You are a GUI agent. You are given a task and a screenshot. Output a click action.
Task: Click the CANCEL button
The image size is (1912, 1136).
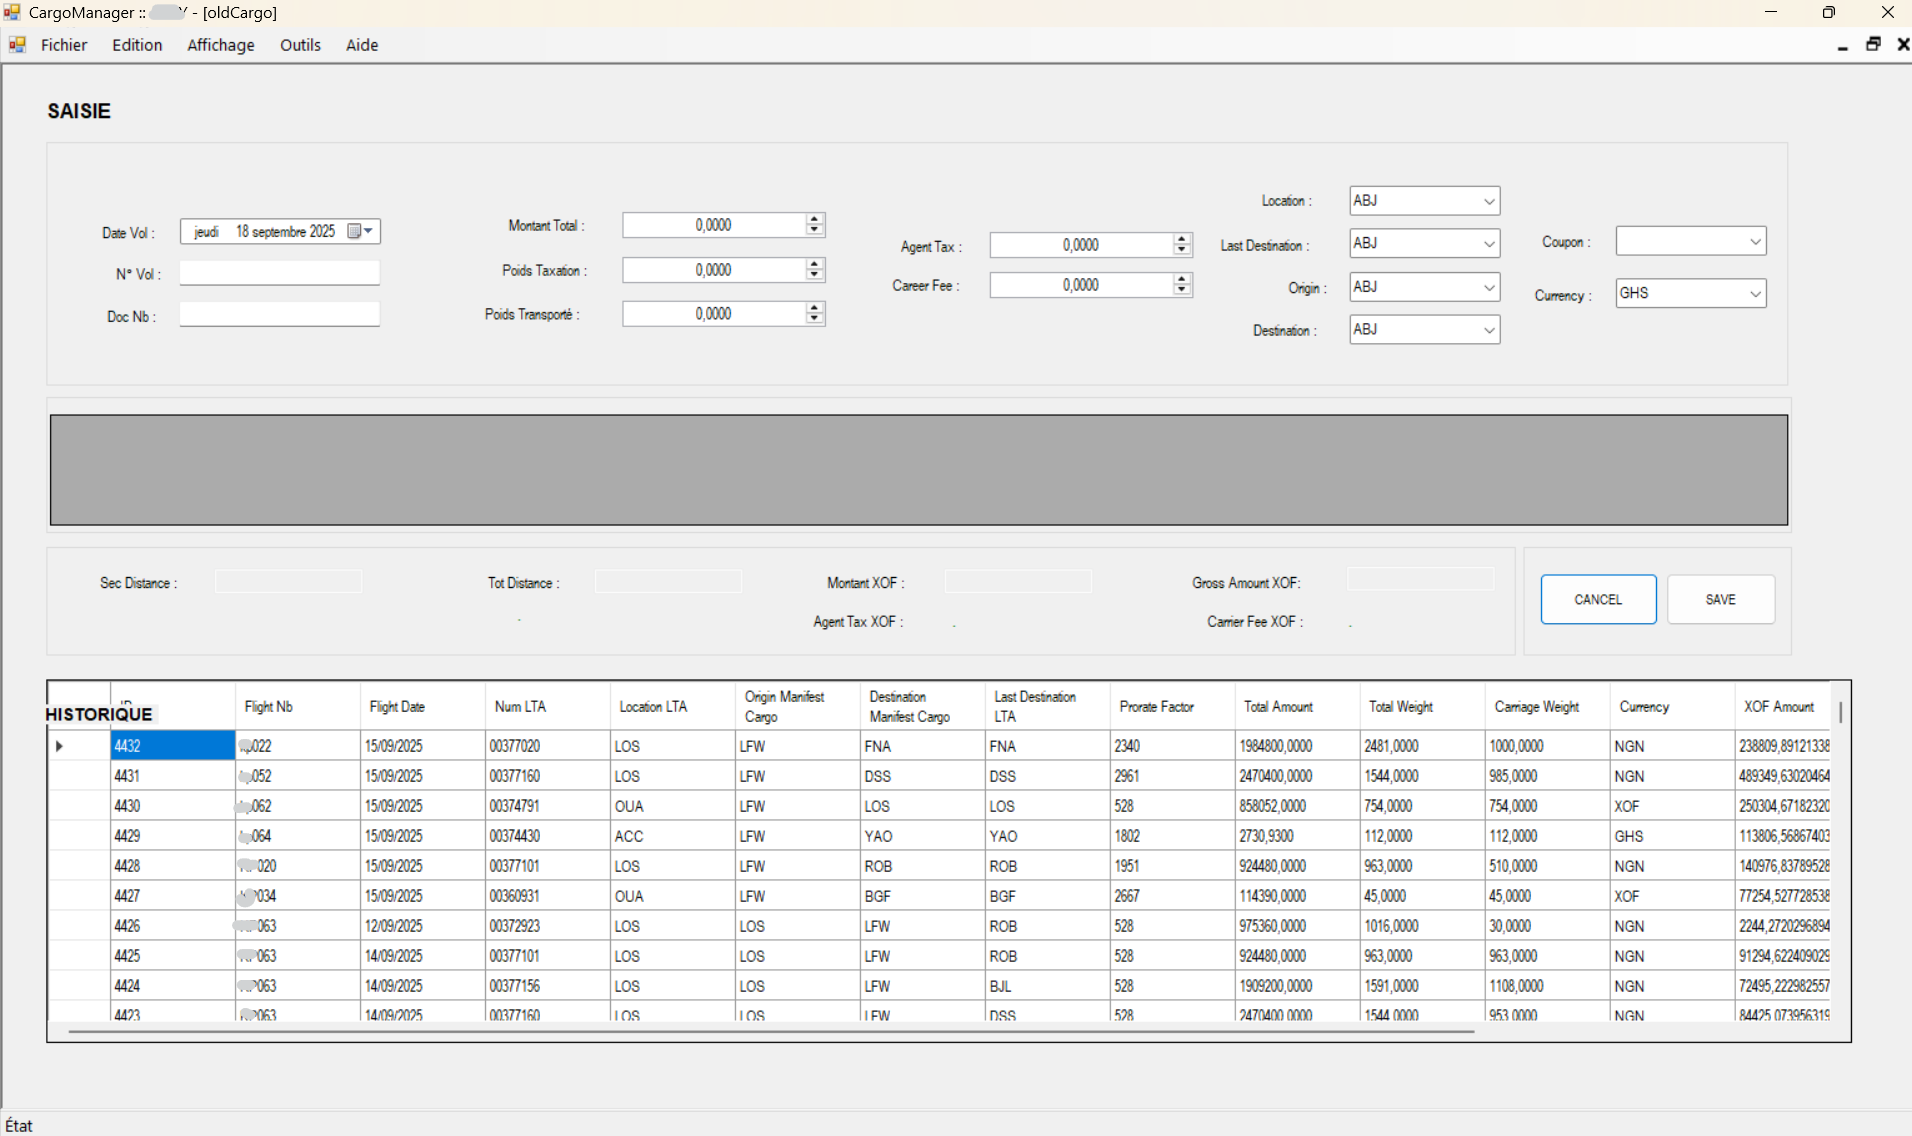click(x=1597, y=600)
